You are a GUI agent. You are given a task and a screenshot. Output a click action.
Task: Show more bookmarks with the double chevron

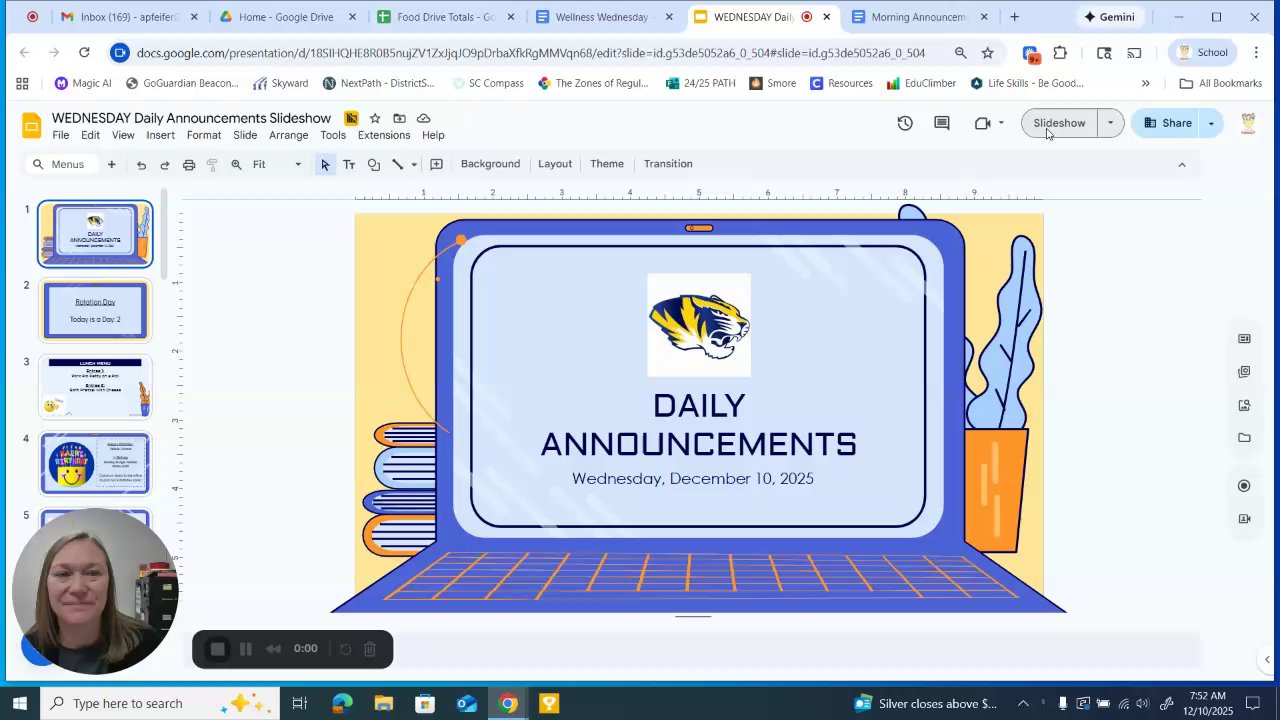tap(1146, 83)
